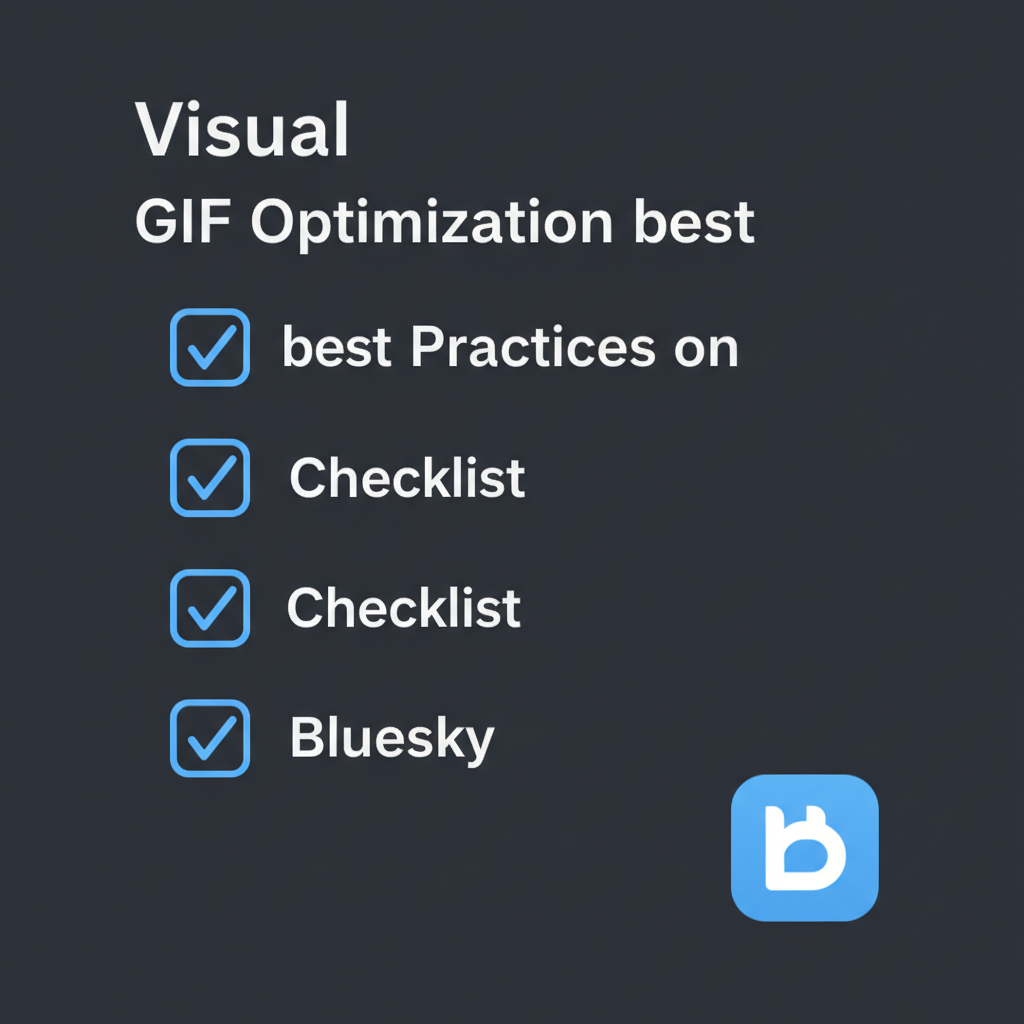Select the lower Checklist label text
This screenshot has width=1024, height=1024.
click(404, 607)
